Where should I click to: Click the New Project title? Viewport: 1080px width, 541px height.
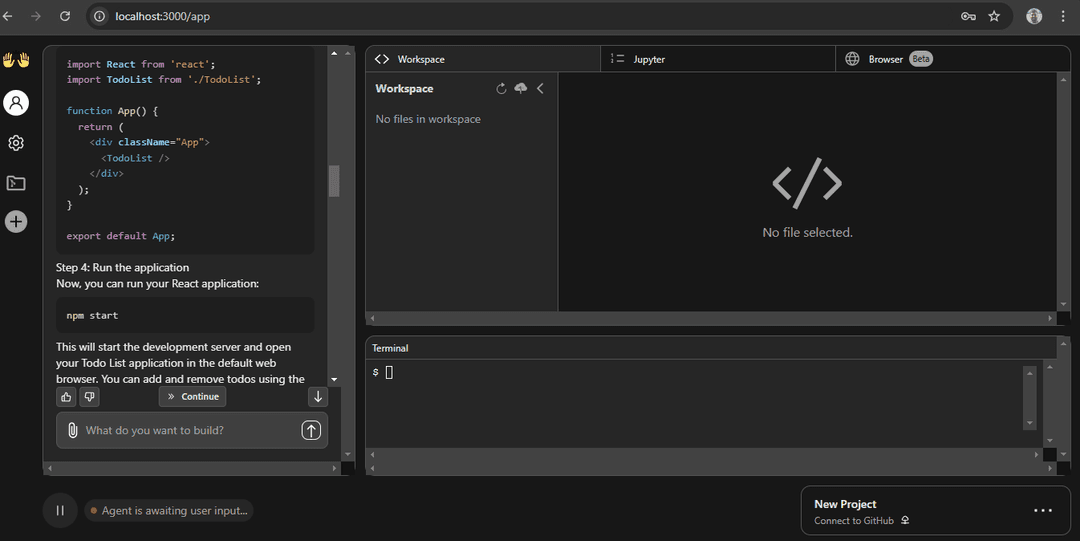tap(845, 504)
